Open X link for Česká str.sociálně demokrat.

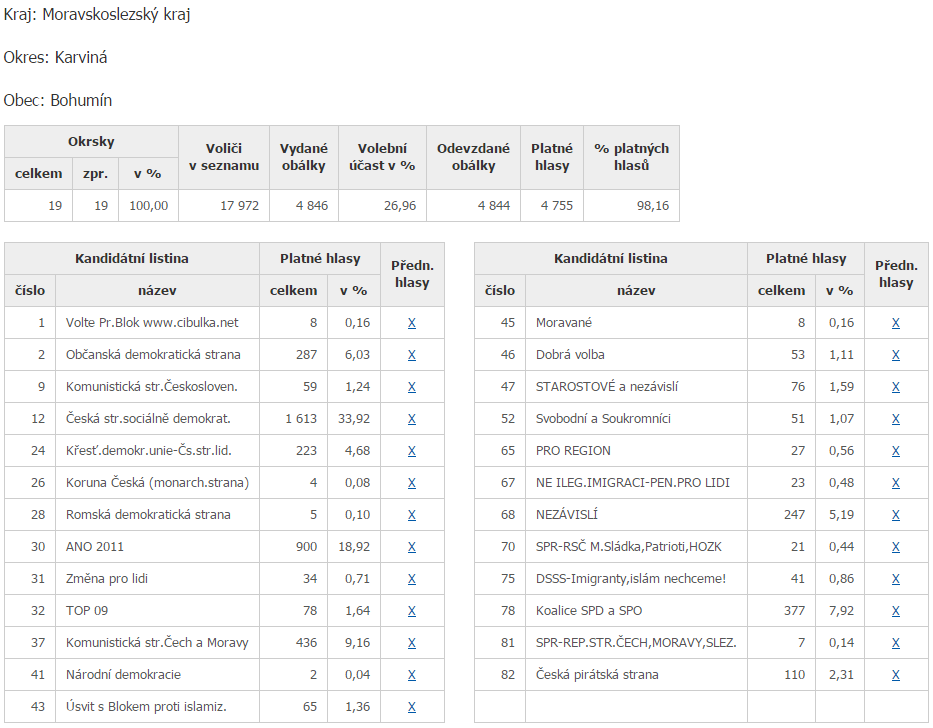[412, 419]
